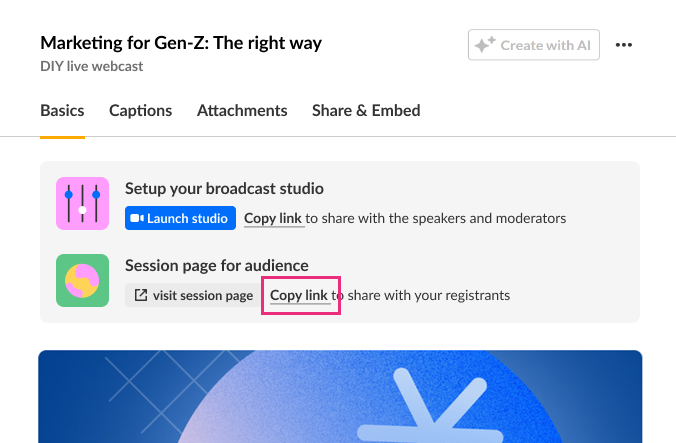This screenshot has height=443, width=676.
Task: Click the camera icon in Launch studio
Action: 137,218
